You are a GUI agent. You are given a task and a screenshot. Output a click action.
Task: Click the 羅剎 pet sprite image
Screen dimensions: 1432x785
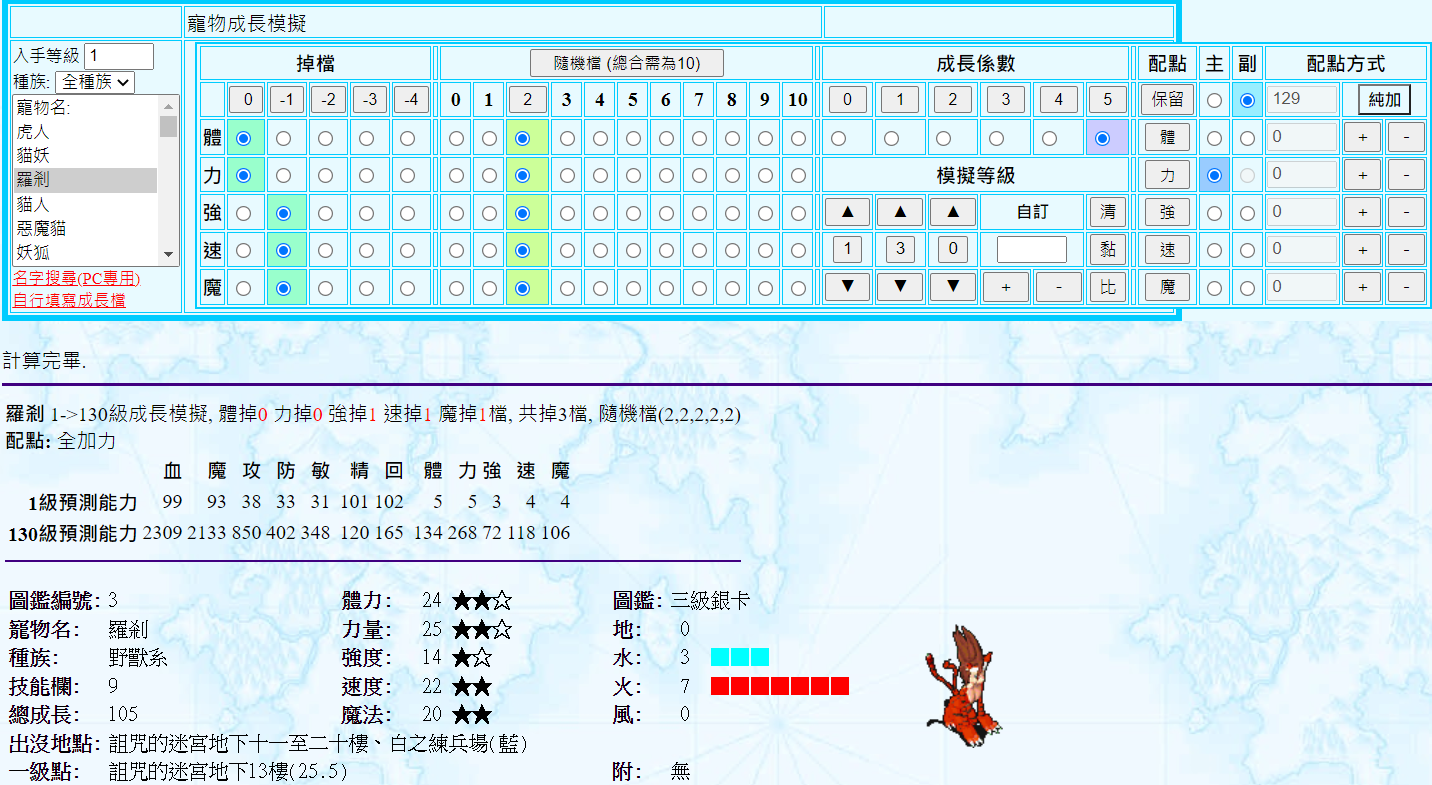tap(962, 686)
